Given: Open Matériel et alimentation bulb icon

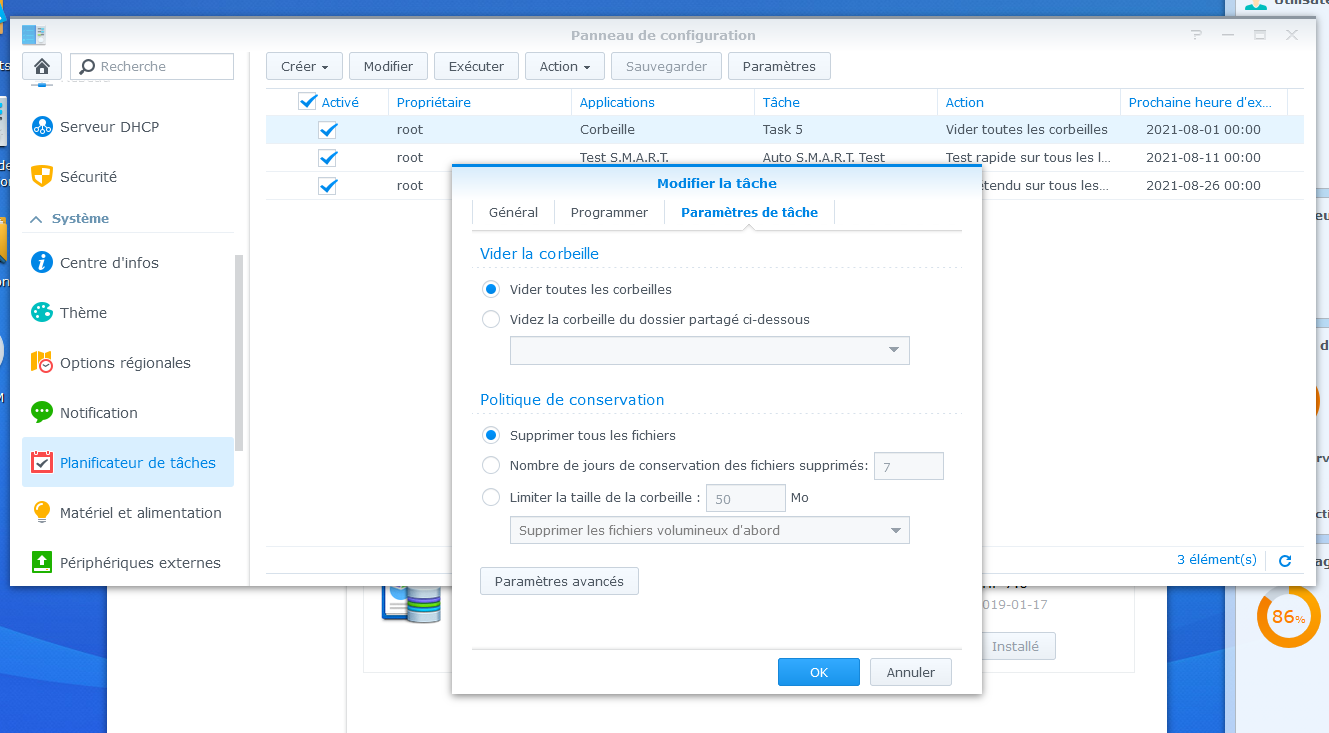Looking at the screenshot, I should pos(42,513).
